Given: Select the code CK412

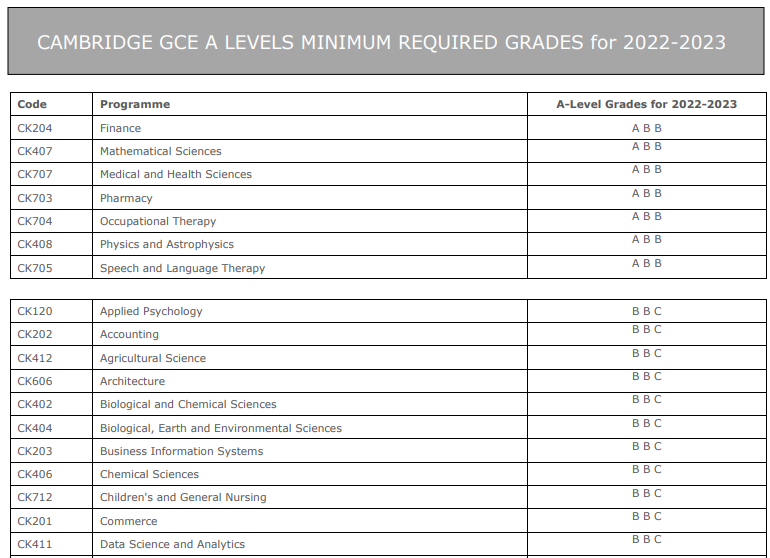Looking at the screenshot, I should (35, 358).
